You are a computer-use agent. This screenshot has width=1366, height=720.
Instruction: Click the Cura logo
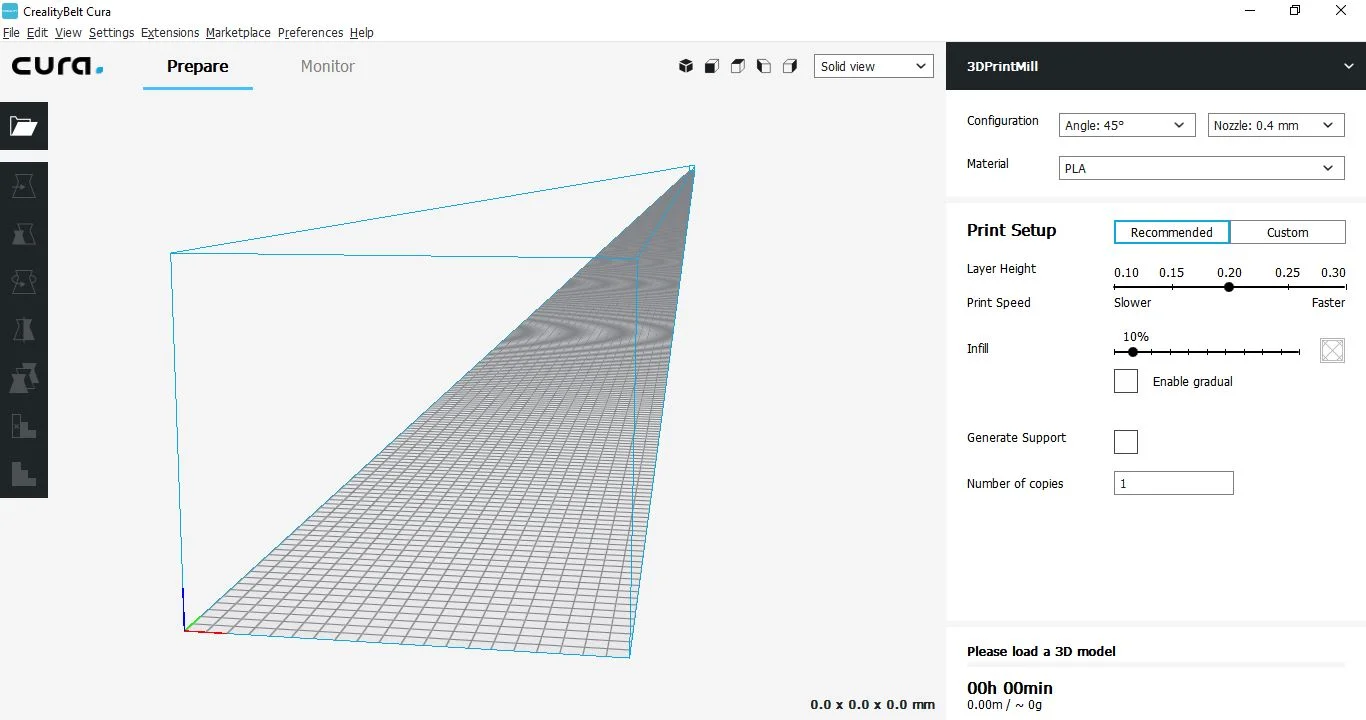click(57, 66)
